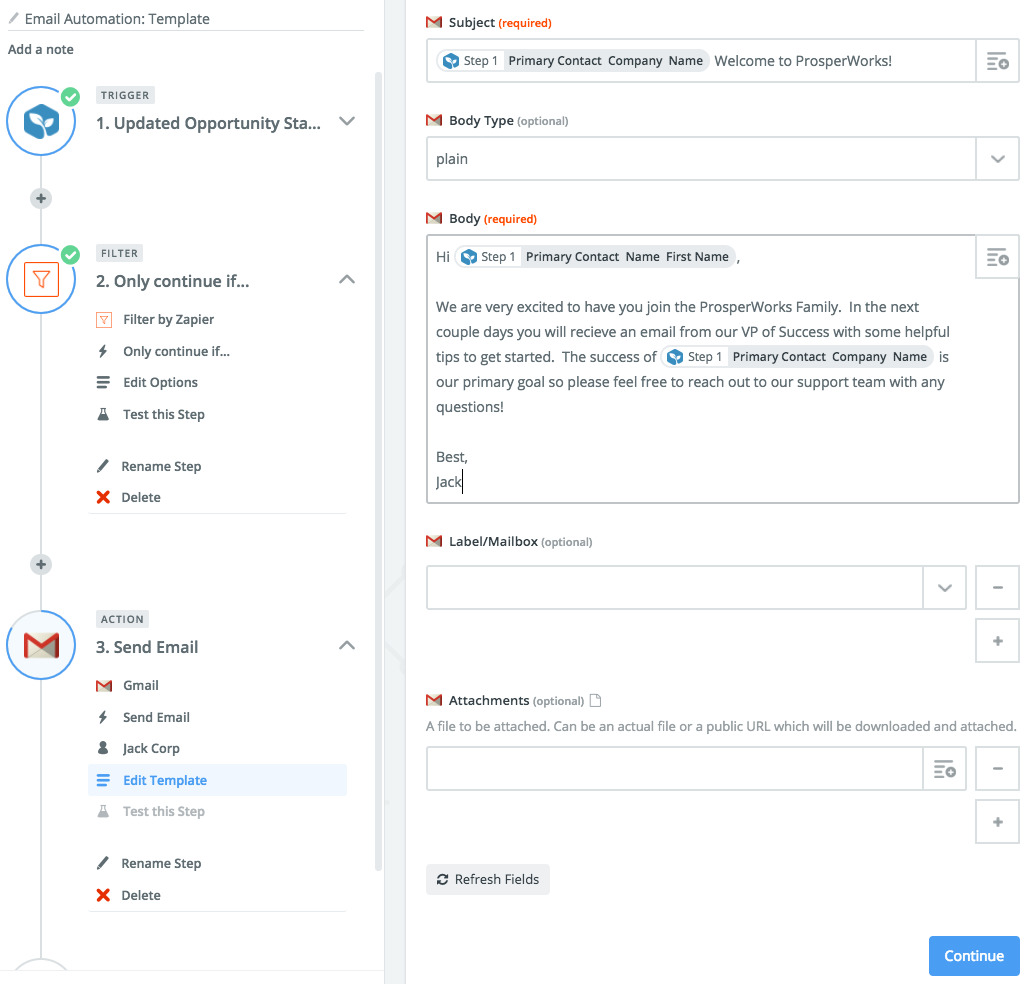Click the 3. Send Email step title
The width and height of the screenshot is (1027, 984).
(147, 647)
